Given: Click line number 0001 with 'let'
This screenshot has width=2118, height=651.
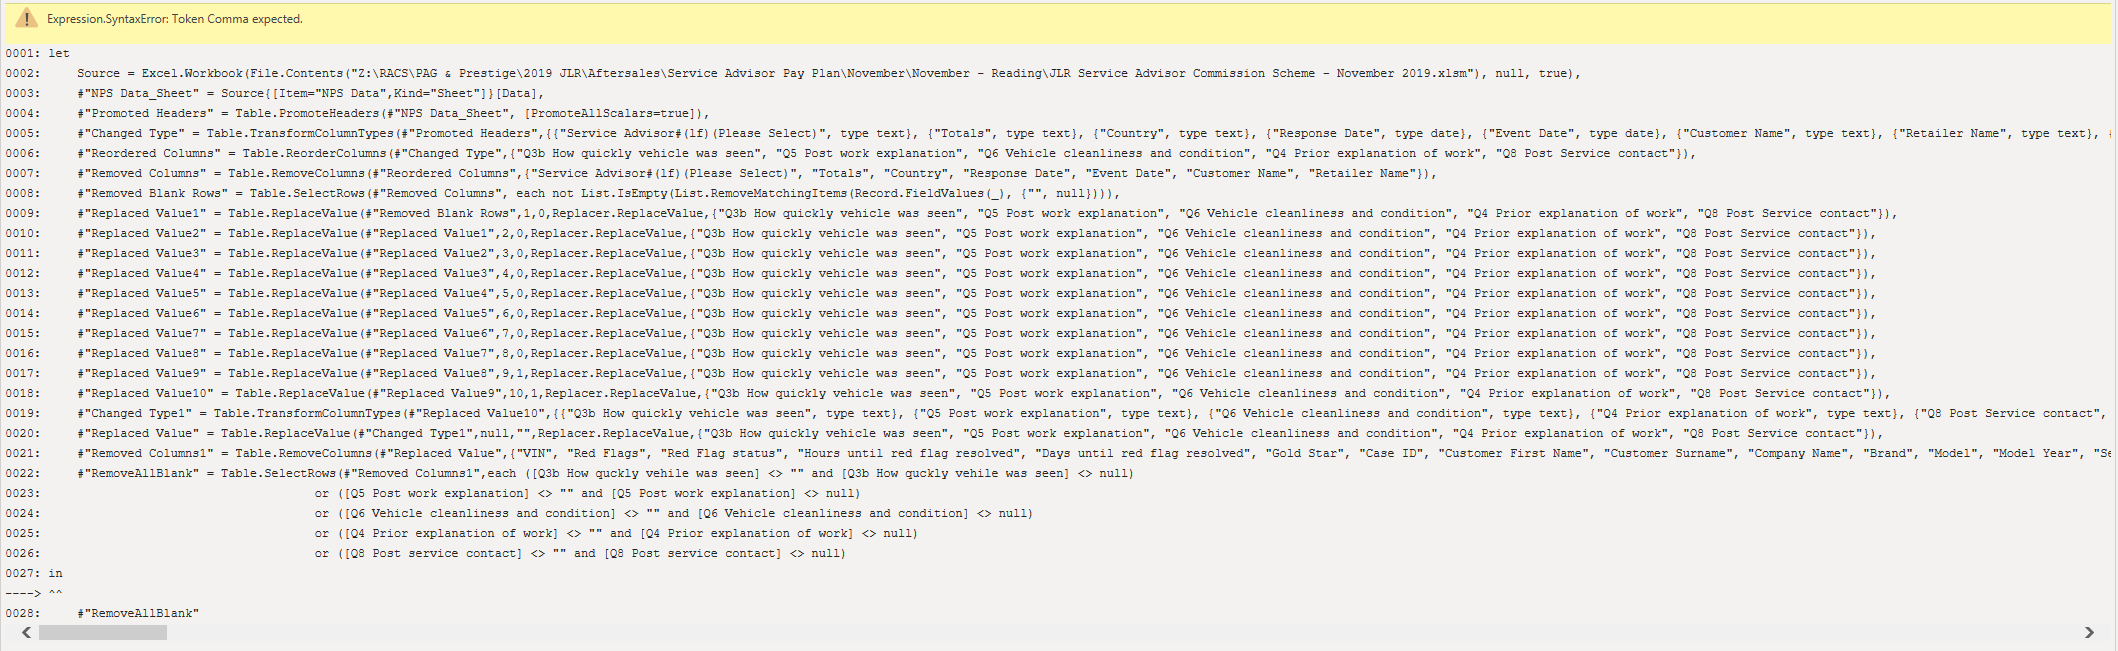Looking at the screenshot, I should tap(38, 53).
